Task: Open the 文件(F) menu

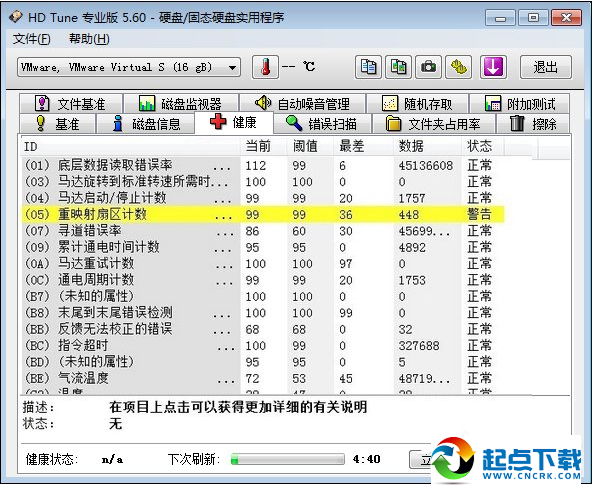Action: point(31,39)
